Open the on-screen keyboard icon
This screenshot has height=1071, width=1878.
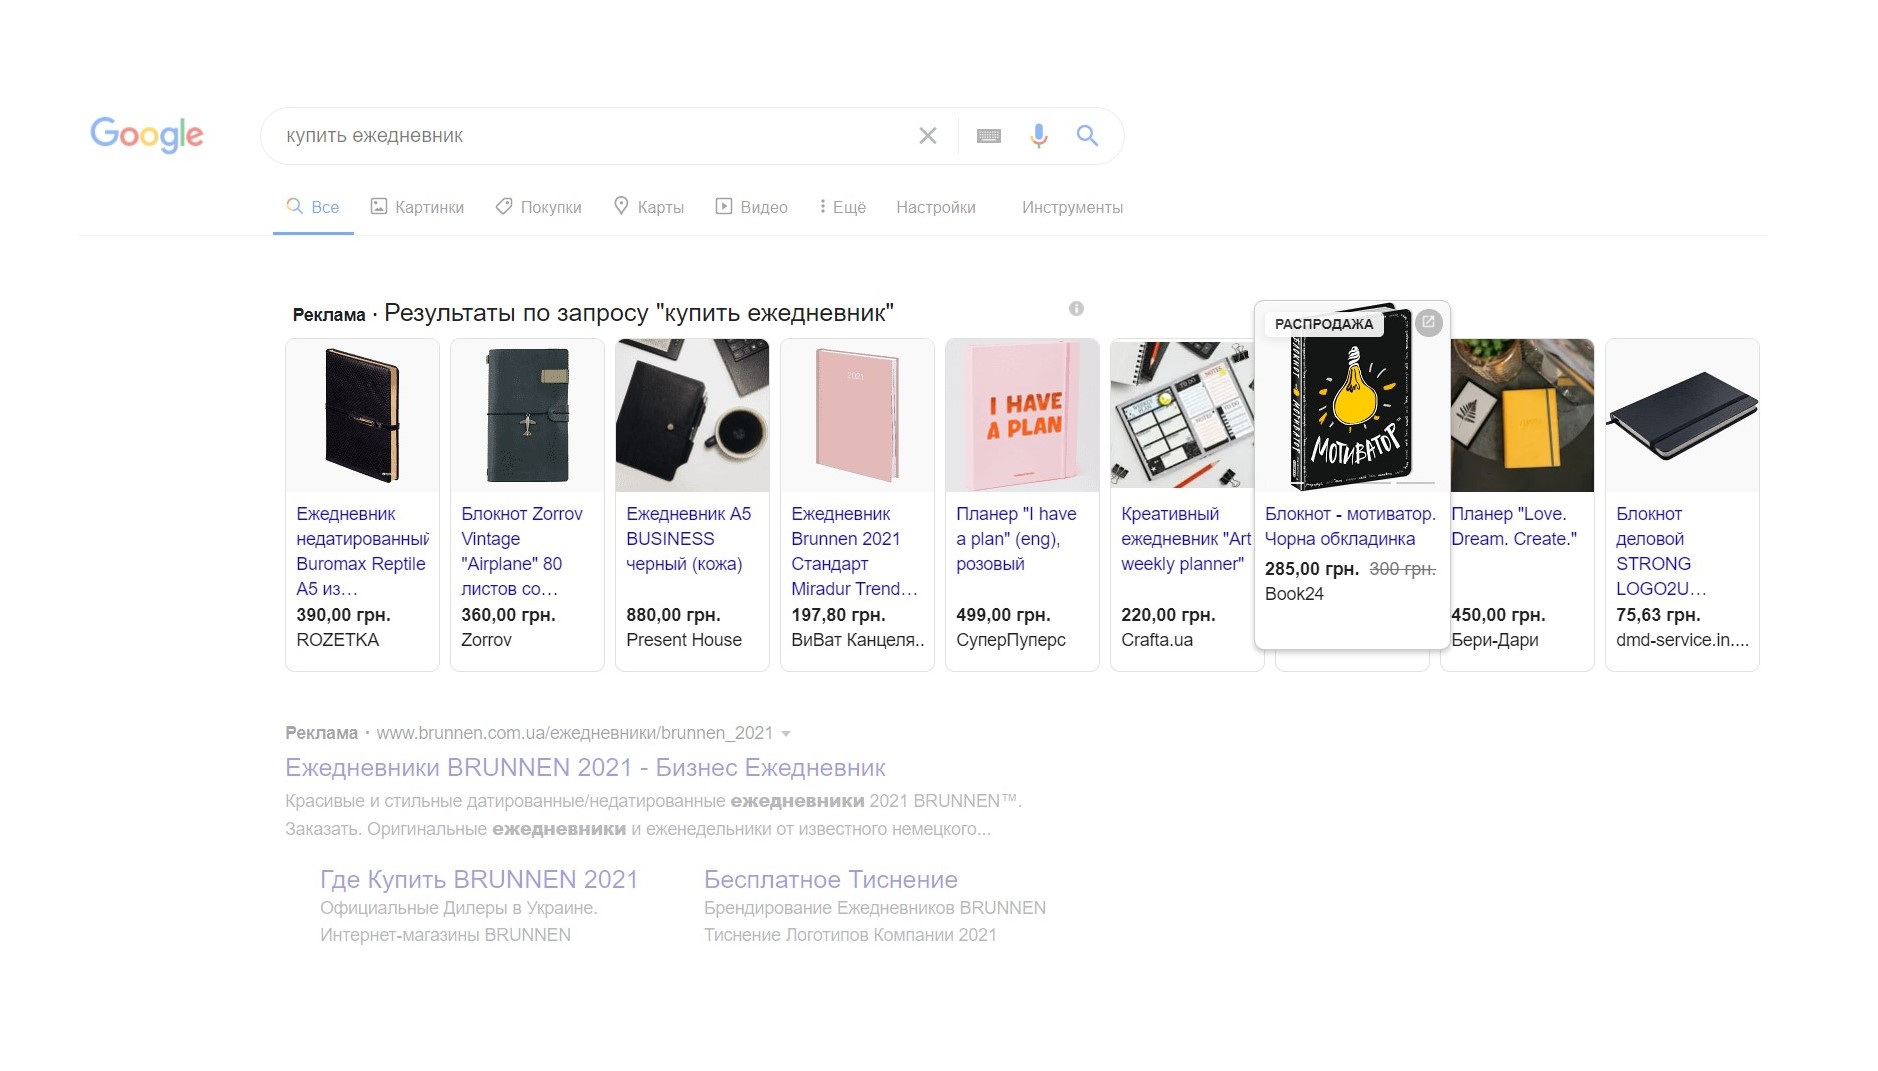988,136
